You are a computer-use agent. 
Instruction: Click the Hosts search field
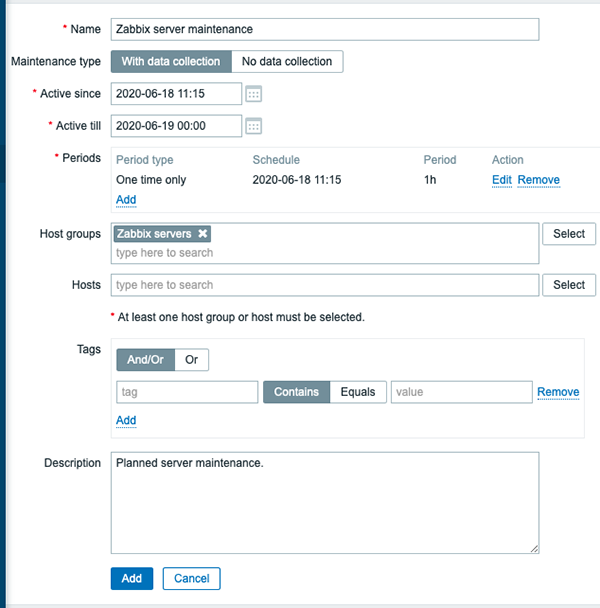tap(325, 285)
